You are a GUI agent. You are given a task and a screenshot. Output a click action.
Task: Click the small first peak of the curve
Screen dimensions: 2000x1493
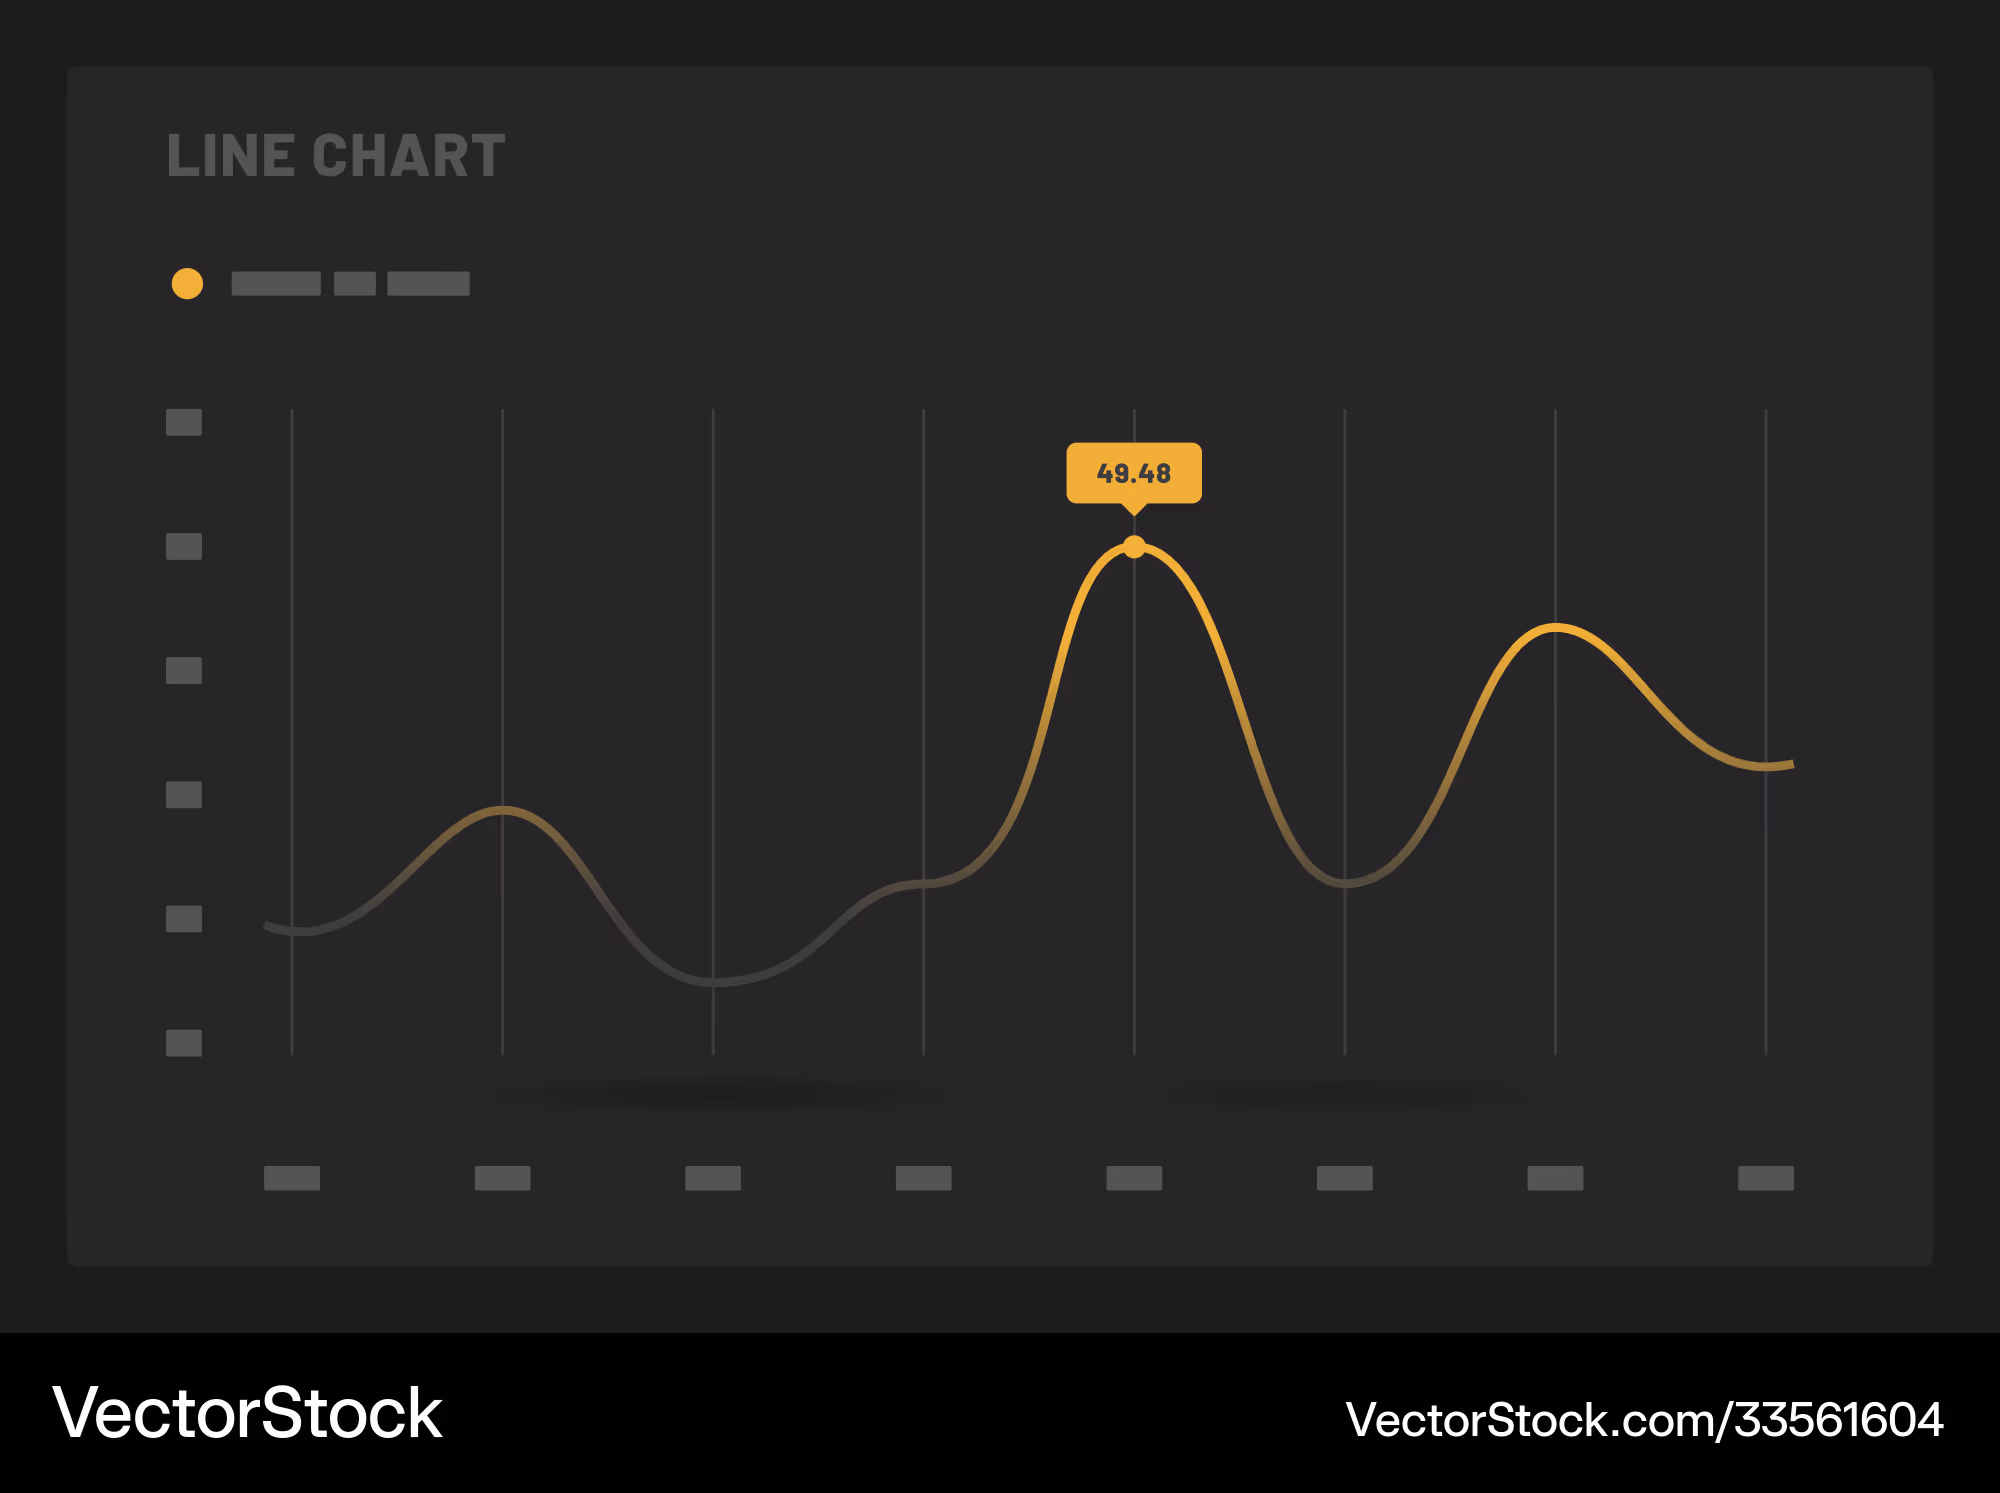[503, 810]
